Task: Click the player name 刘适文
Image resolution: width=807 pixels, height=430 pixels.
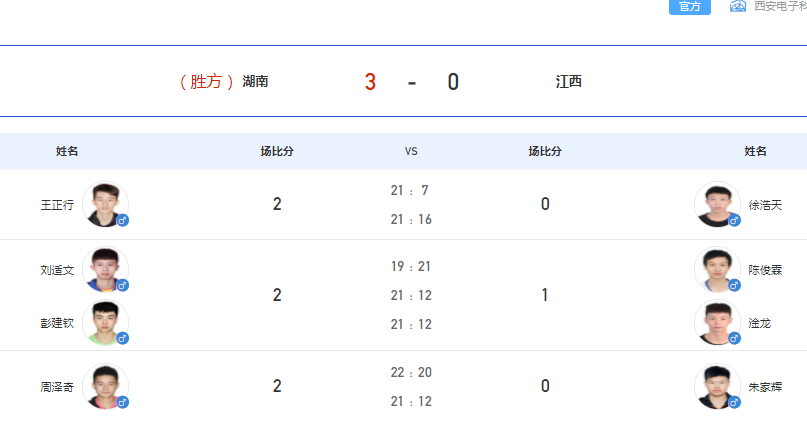Action: (57, 270)
